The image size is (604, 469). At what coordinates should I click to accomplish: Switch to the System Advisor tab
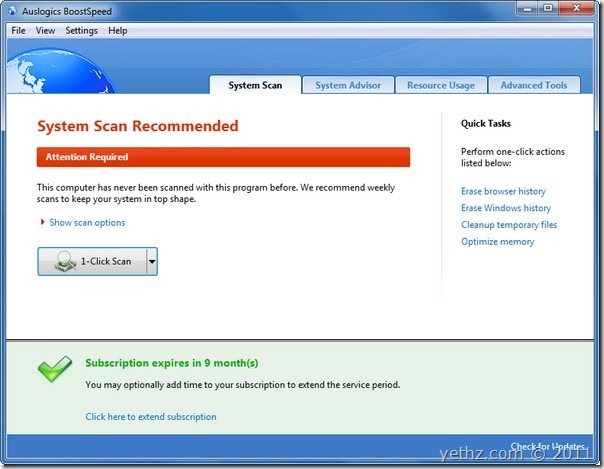click(348, 85)
